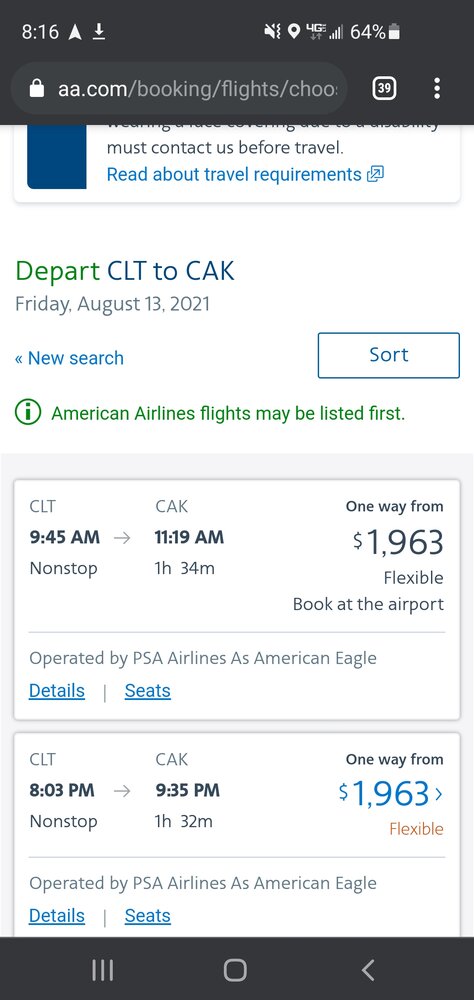Open the Sort options
Screen dimensions: 474x1000
tap(389, 355)
